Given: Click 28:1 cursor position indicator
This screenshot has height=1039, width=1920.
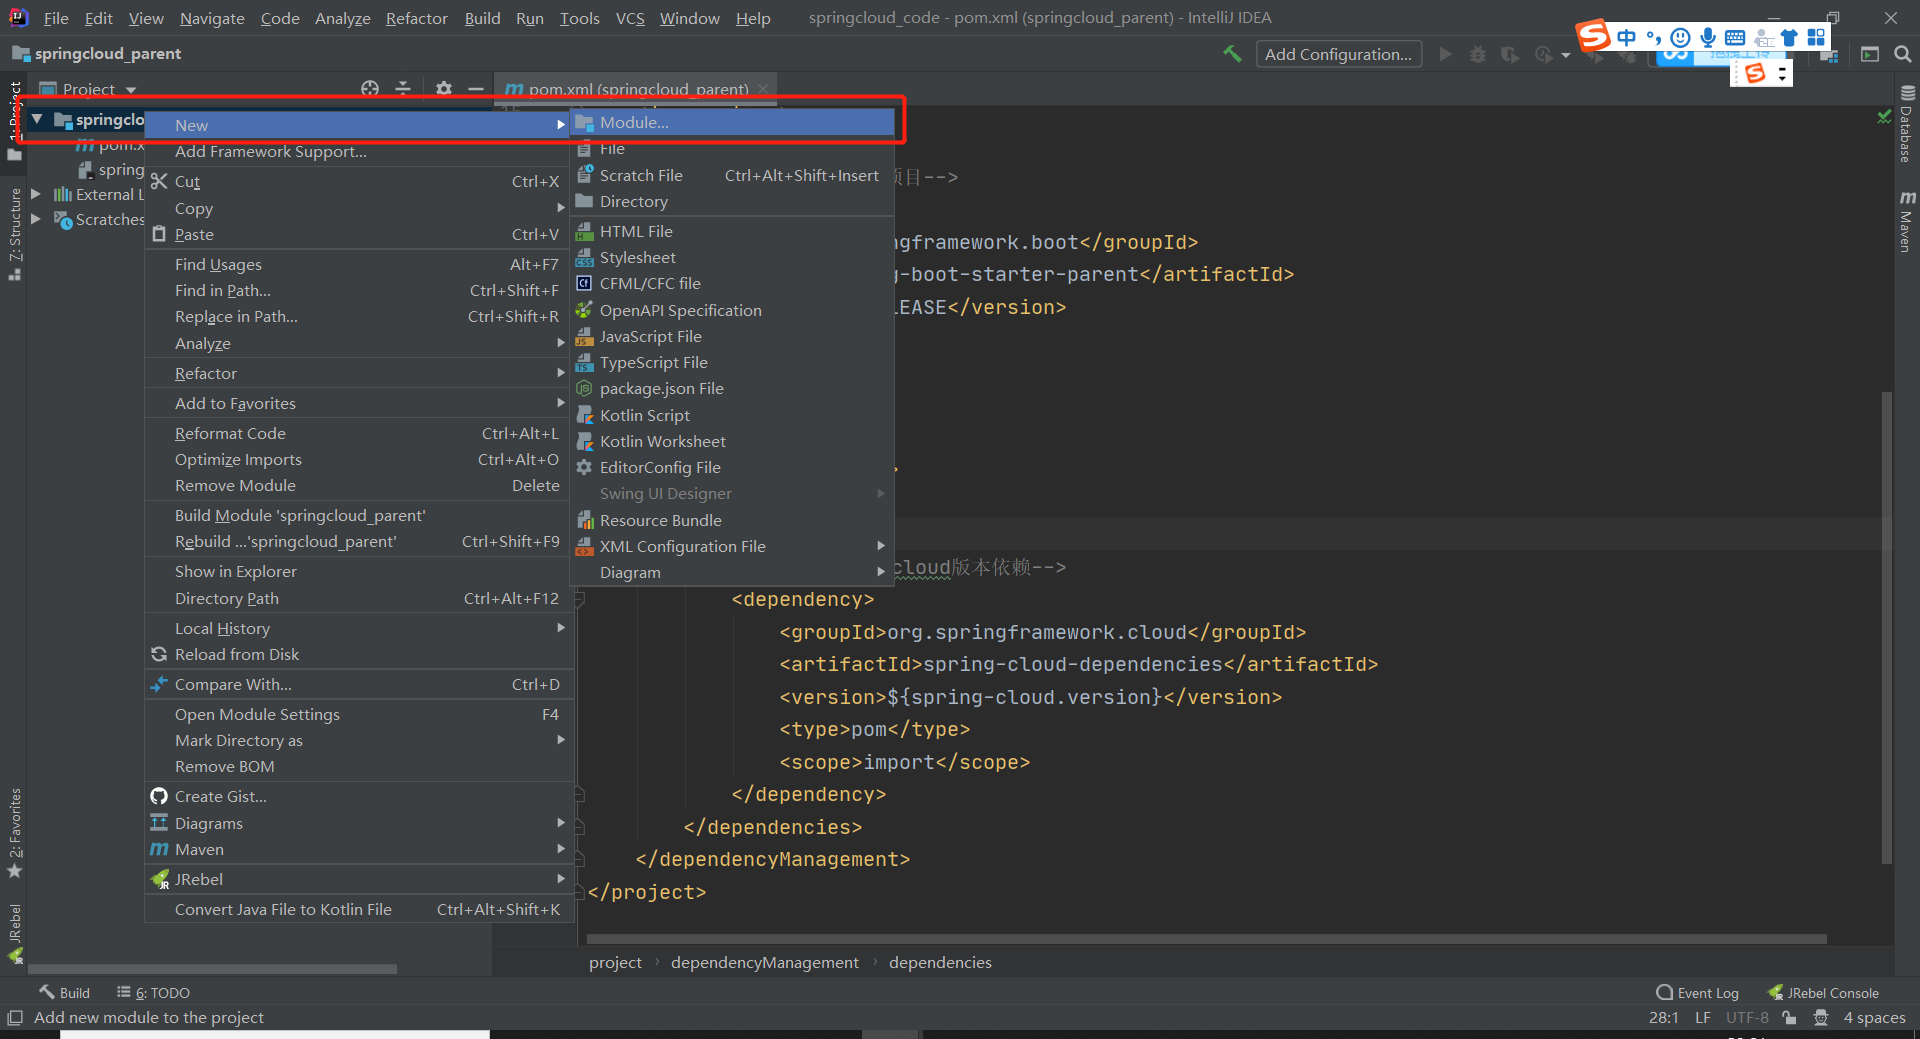Looking at the screenshot, I should (x=1663, y=1017).
